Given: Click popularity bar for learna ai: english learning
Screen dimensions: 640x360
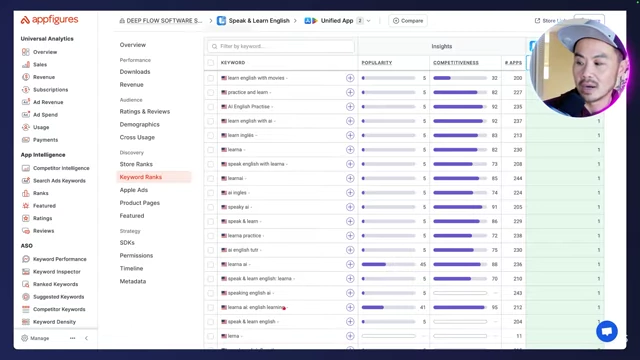Looking at the screenshot, I should pyautogui.click(x=388, y=307).
